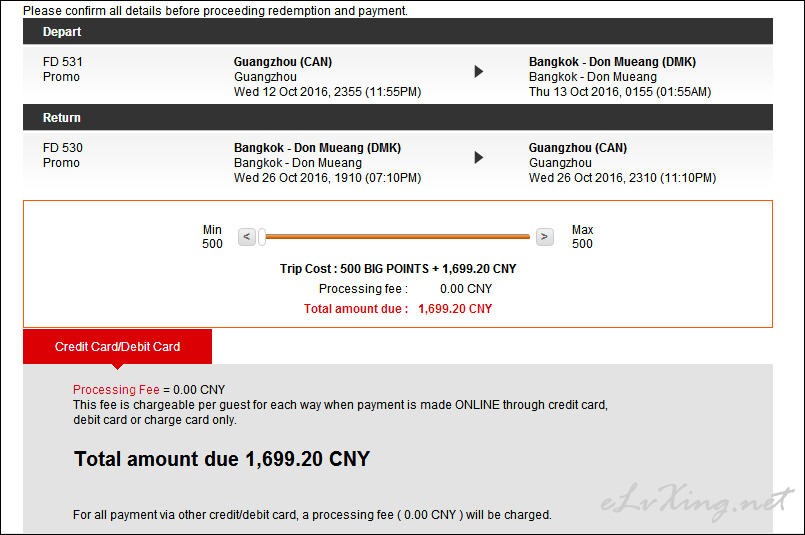Click the Max 500 label
This screenshot has width=805, height=535.
click(x=583, y=237)
